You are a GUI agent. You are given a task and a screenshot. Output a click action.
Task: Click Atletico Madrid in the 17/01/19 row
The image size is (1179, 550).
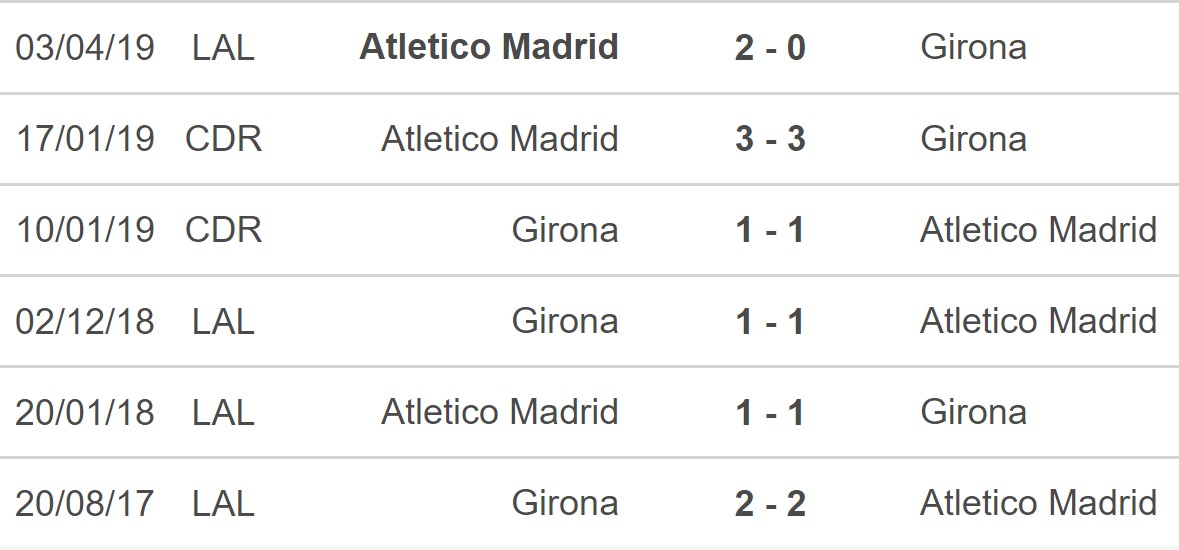(x=500, y=138)
